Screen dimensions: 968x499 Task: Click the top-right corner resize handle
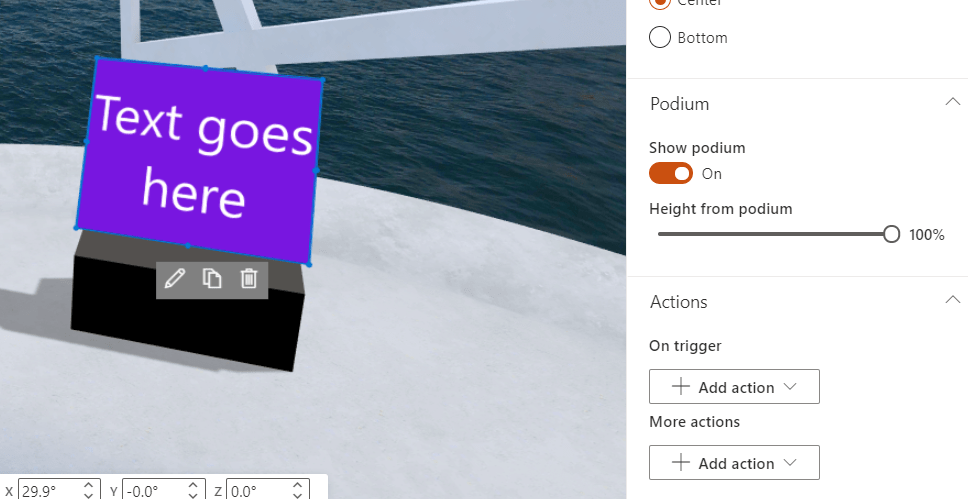click(322, 79)
